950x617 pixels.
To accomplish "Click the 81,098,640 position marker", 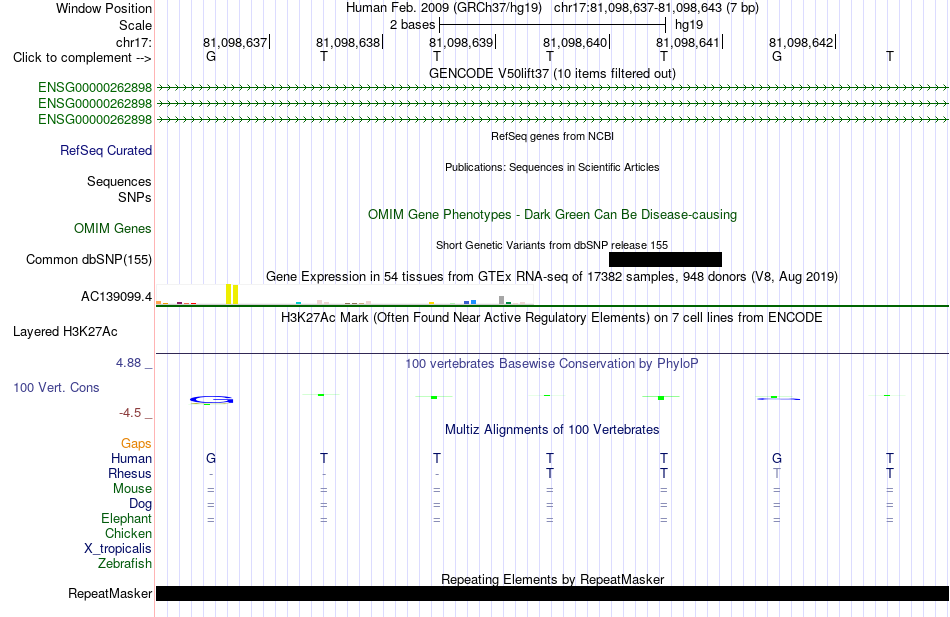I will pyautogui.click(x=575, y=42).
